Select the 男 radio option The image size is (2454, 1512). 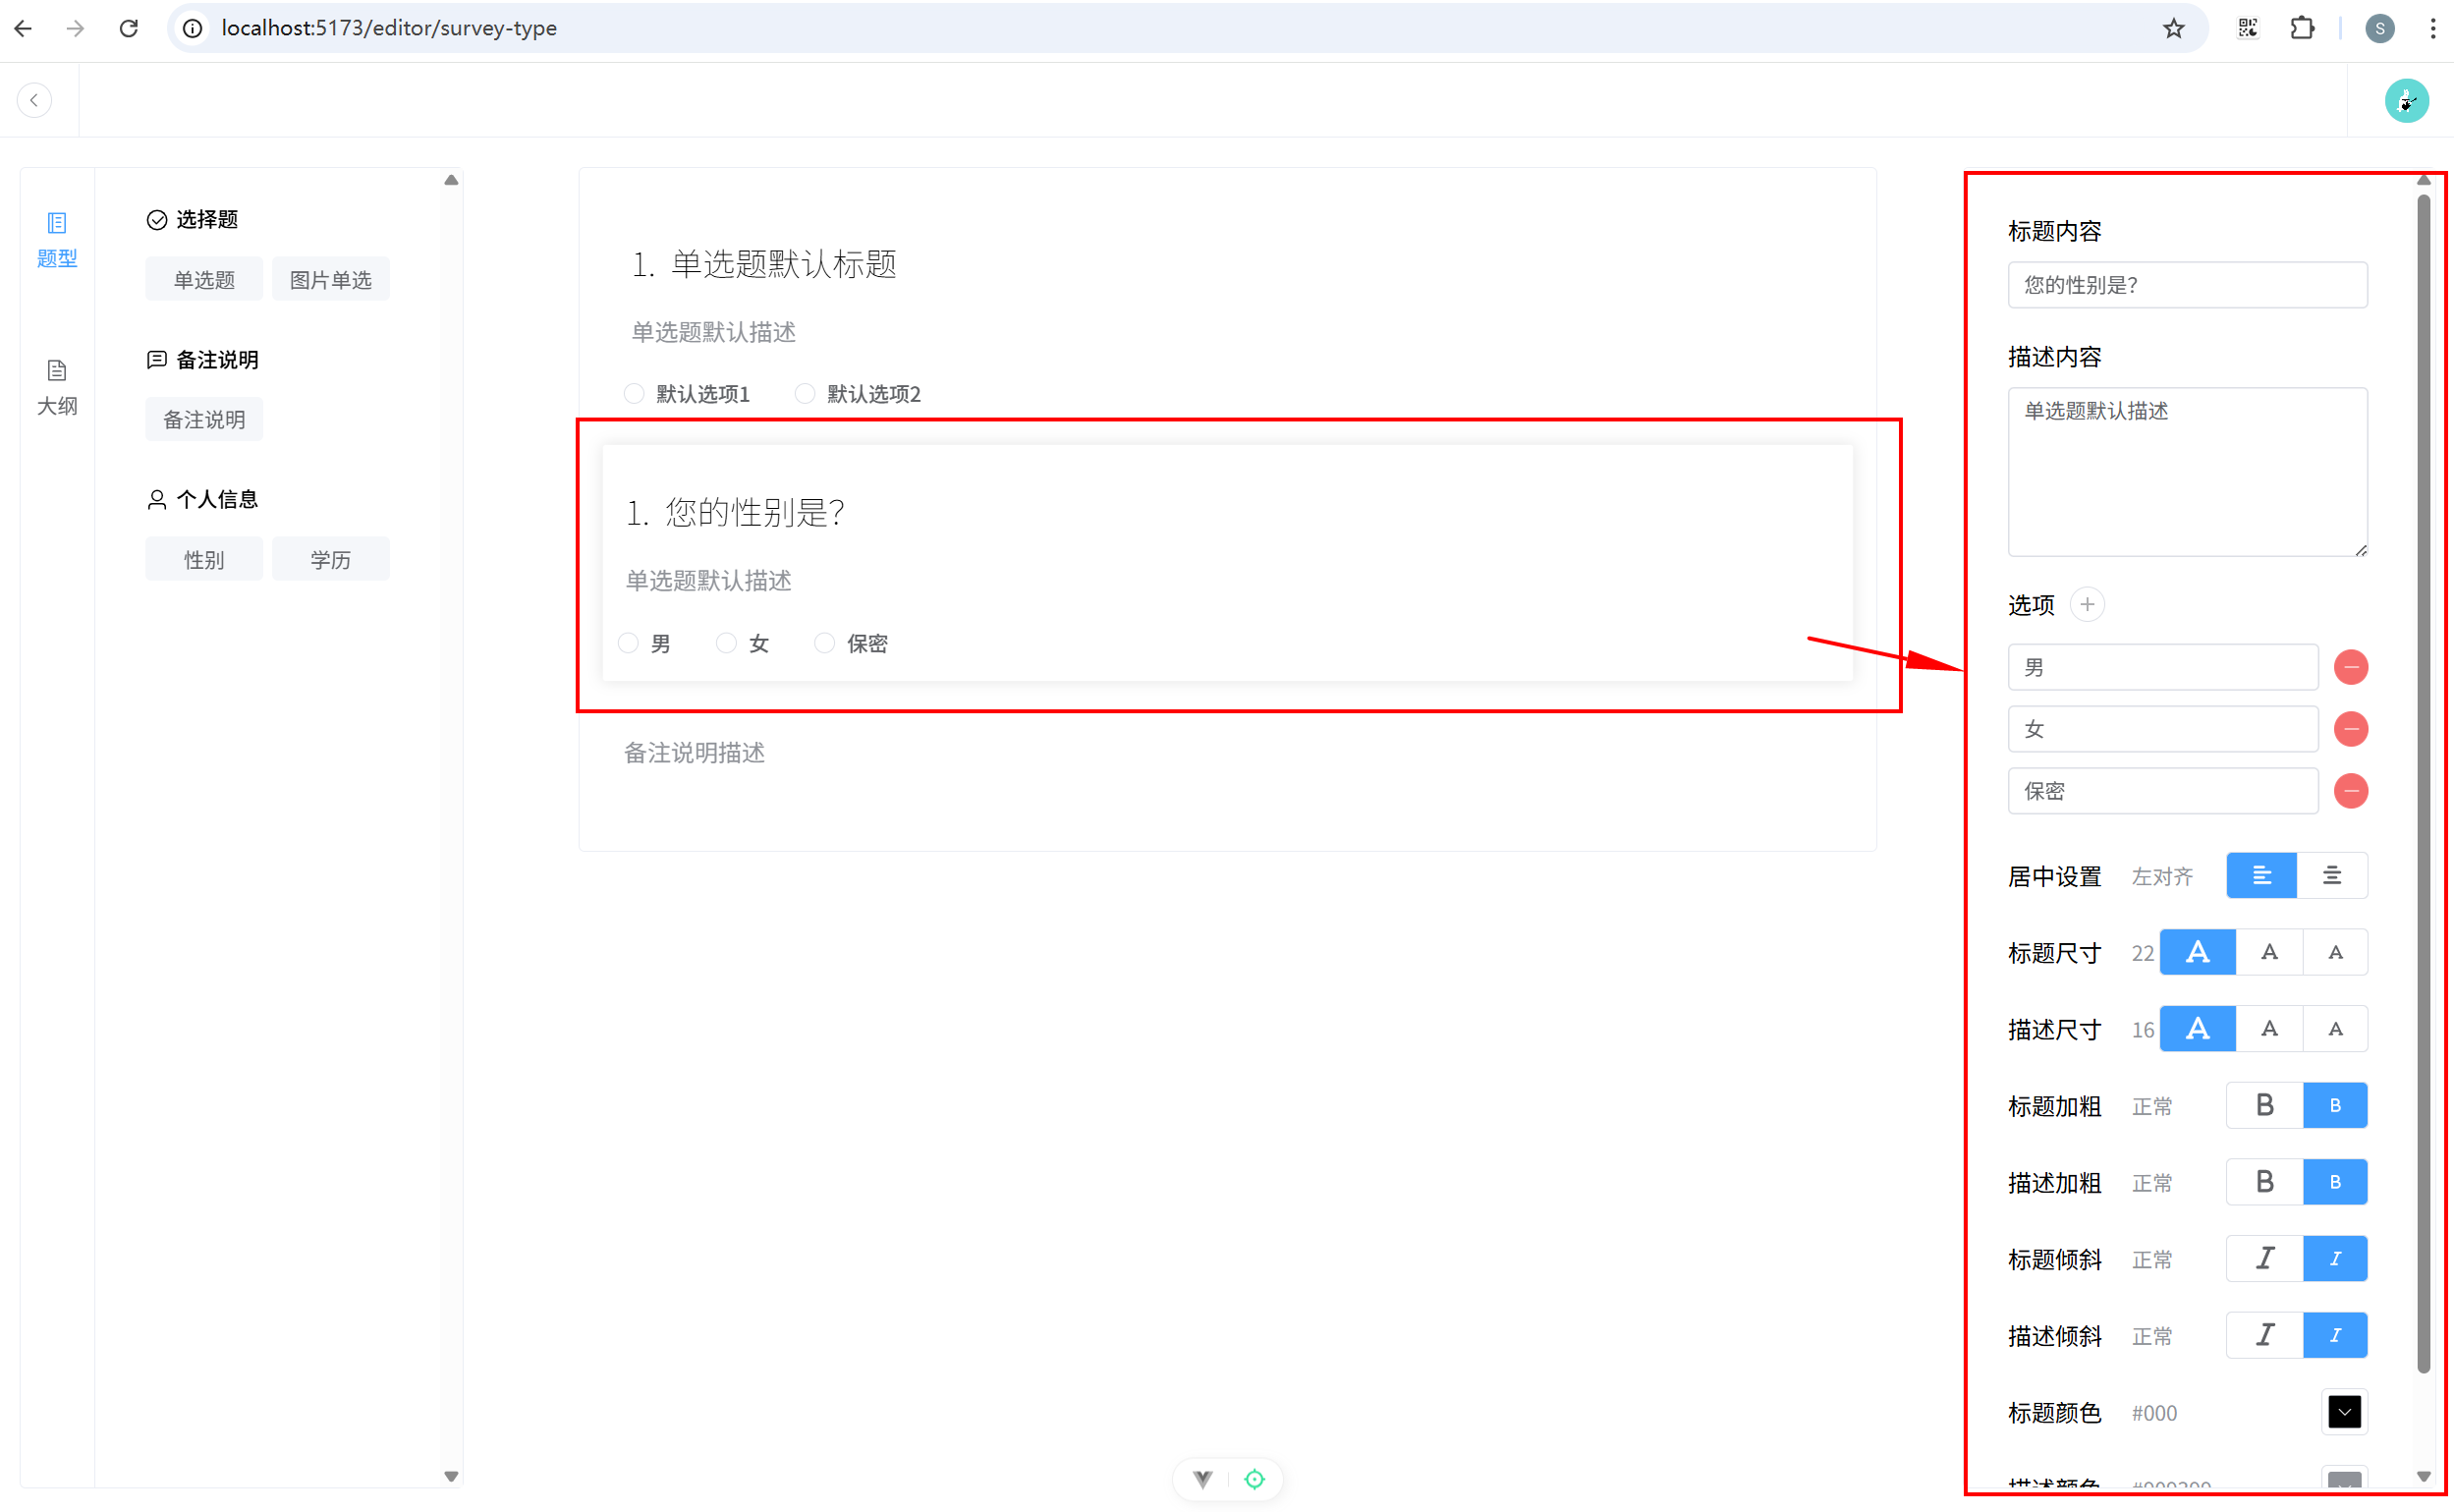pos(629,643)
